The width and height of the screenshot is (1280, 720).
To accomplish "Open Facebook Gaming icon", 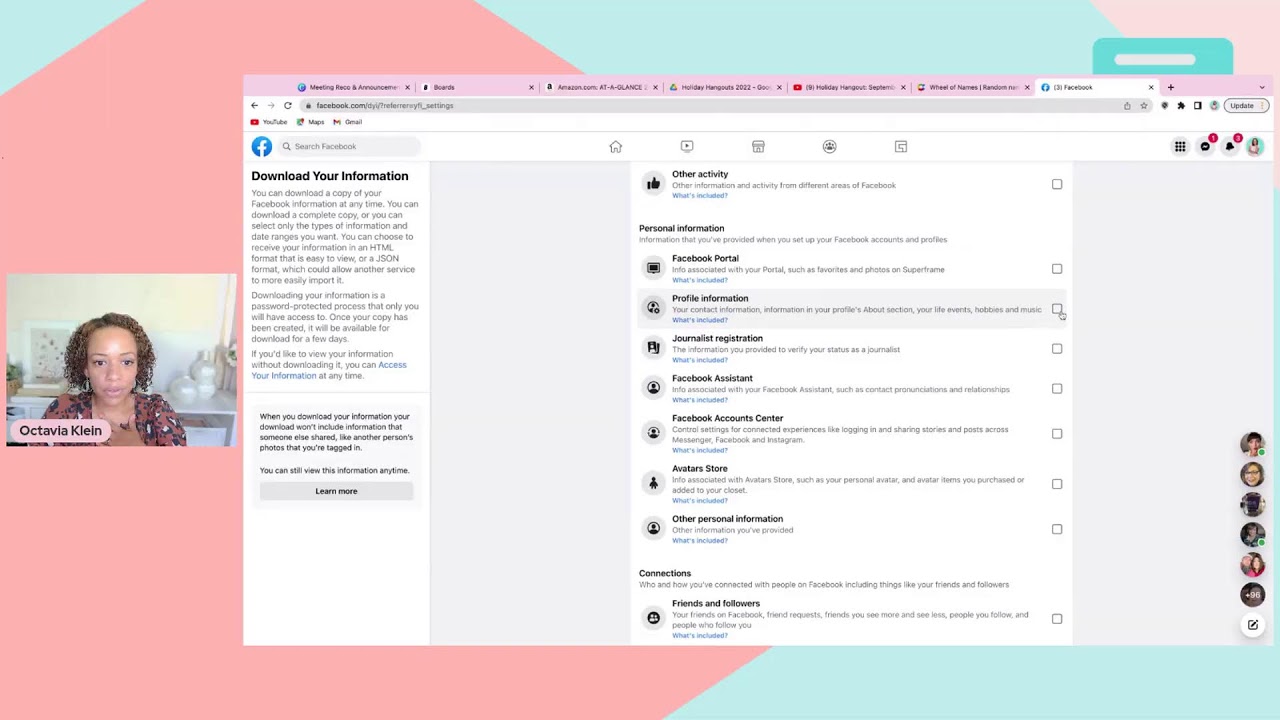I will point(901,146).
